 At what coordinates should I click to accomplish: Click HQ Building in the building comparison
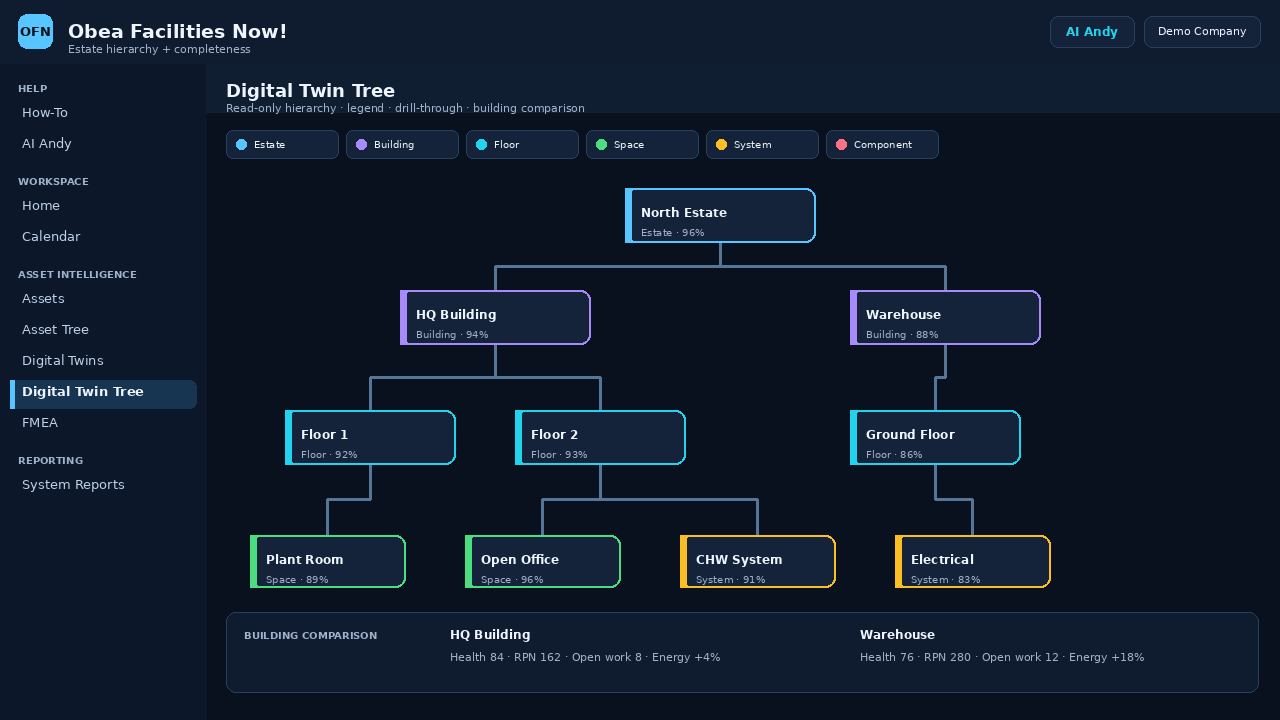click(490, 635)
